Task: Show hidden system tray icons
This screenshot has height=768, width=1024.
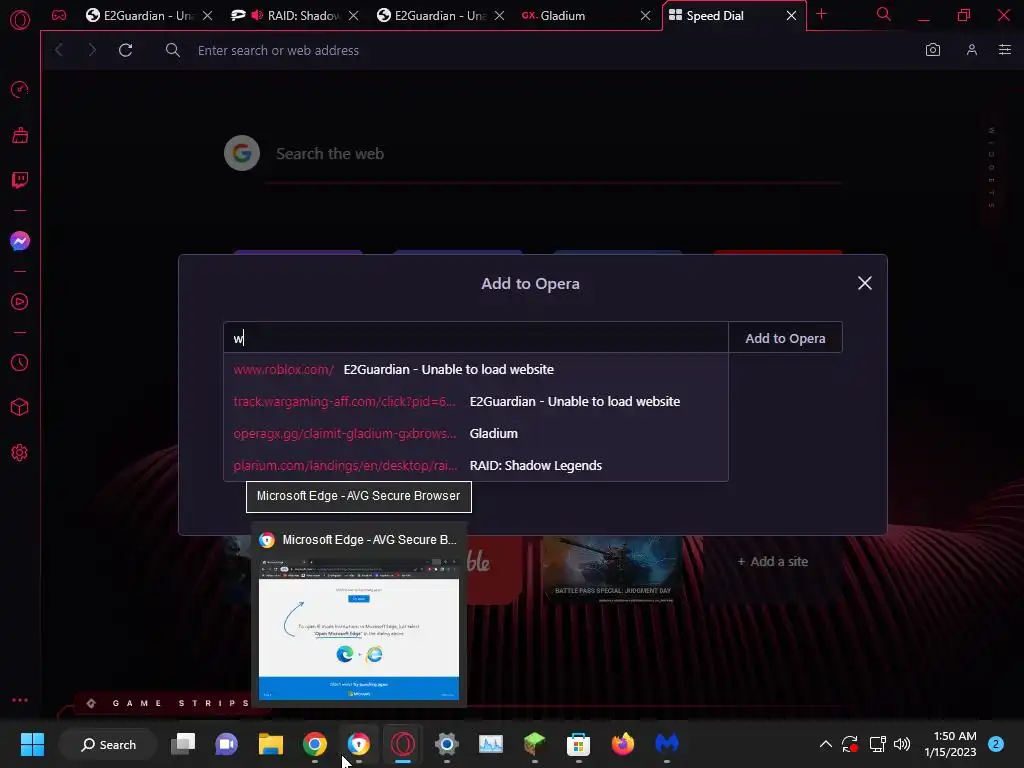Action: [x=825, y=744]
